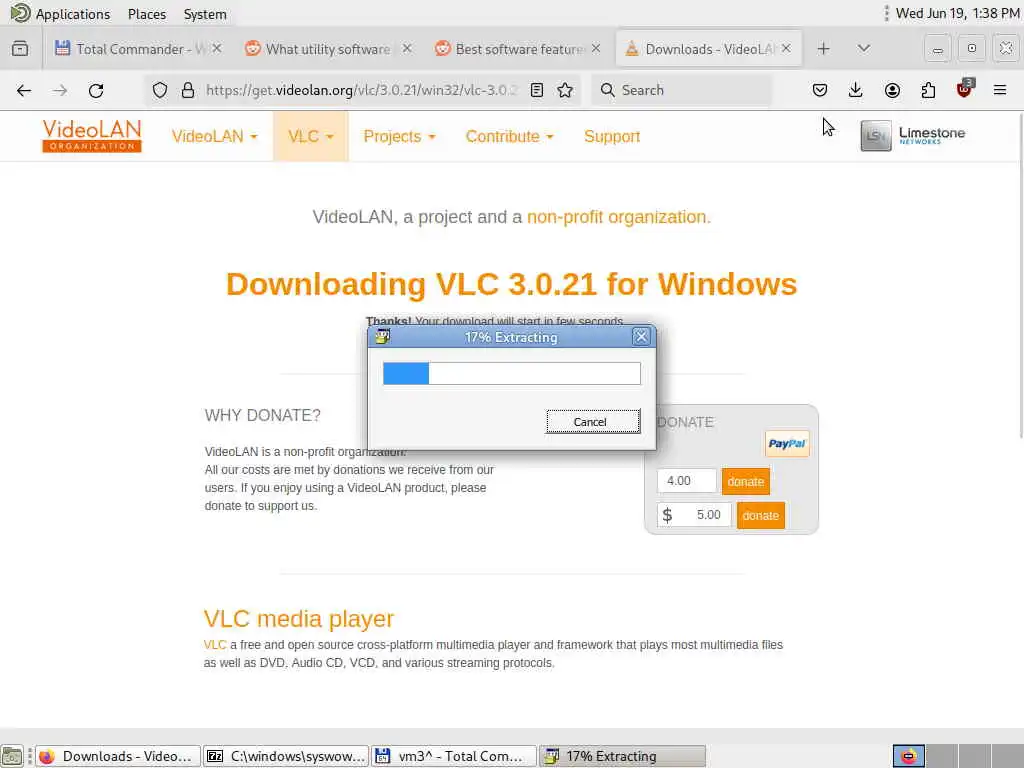Viewport: 1024px width, 768px height.
Task: Click the Downloading VLC 3.0.21 heading
Action: pos(511,284)
